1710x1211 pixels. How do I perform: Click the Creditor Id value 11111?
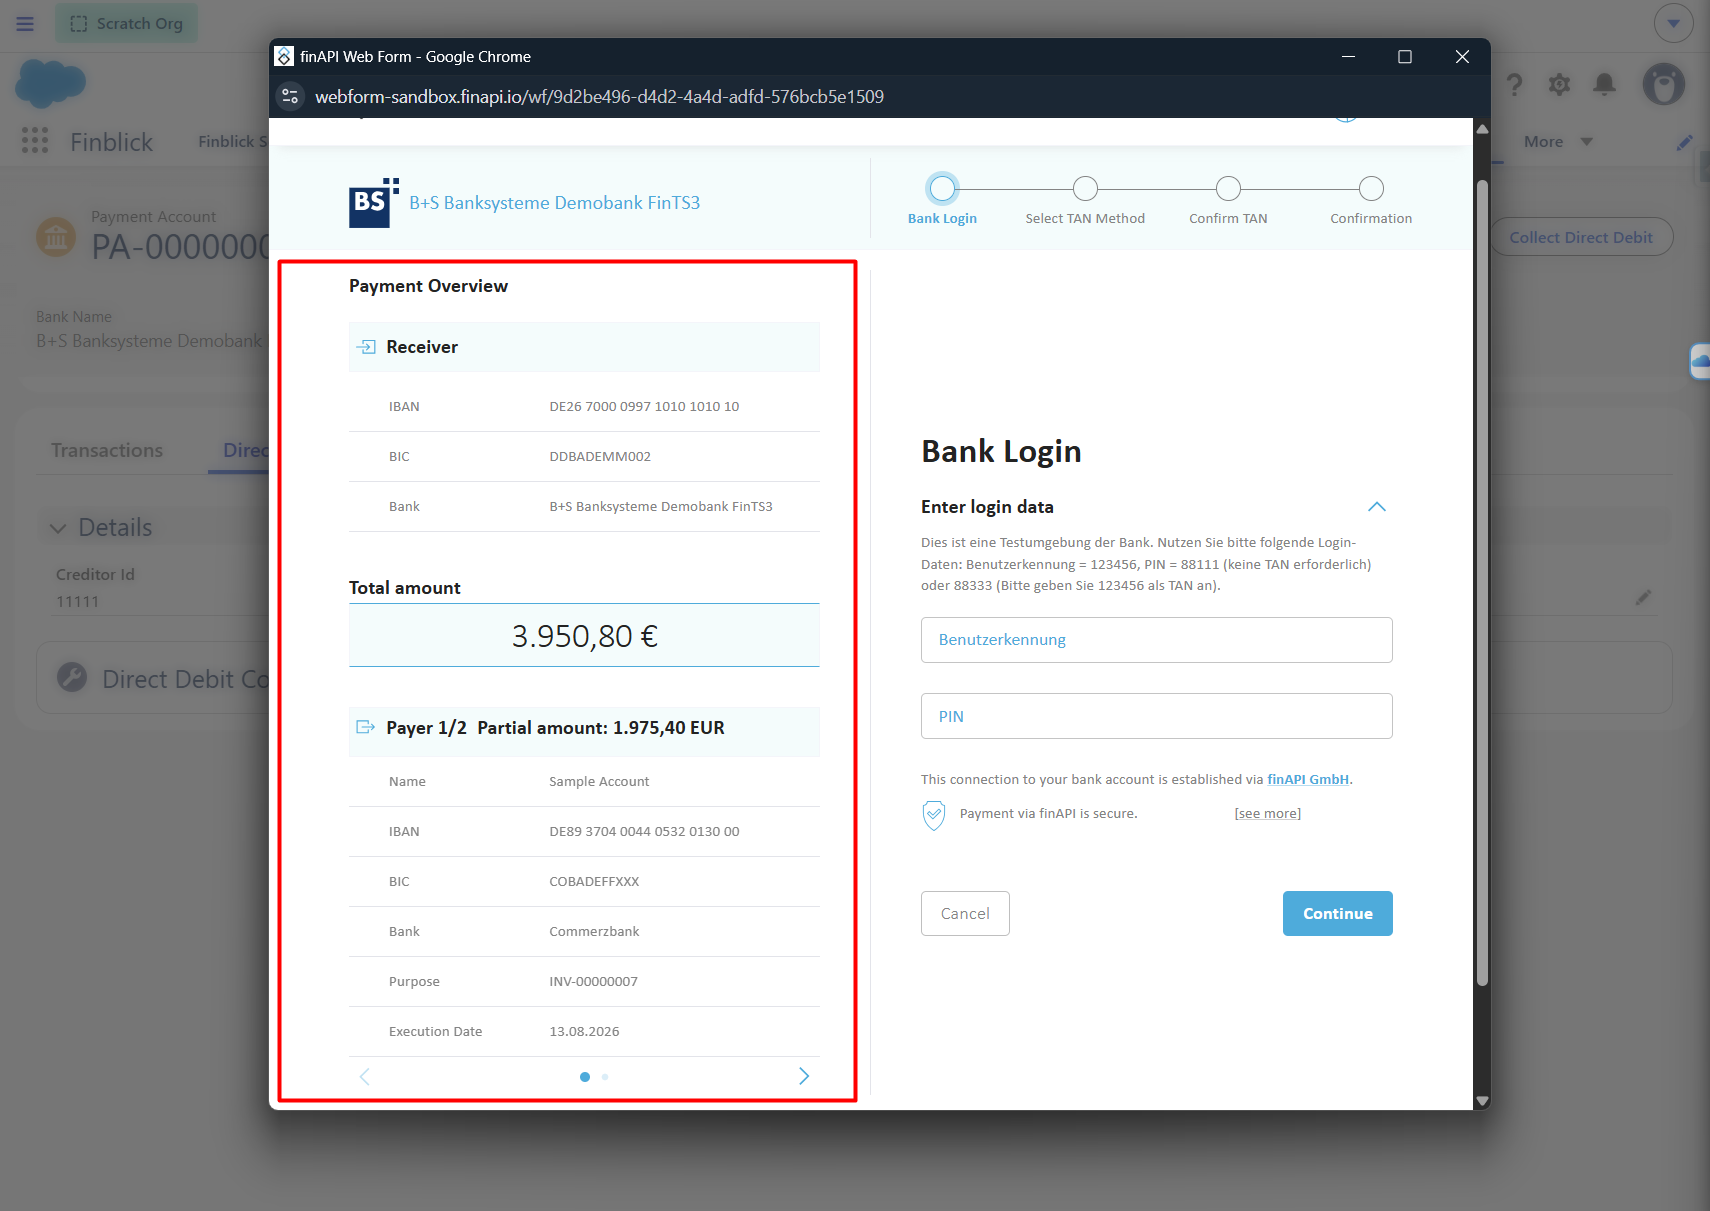click(78, 601)
